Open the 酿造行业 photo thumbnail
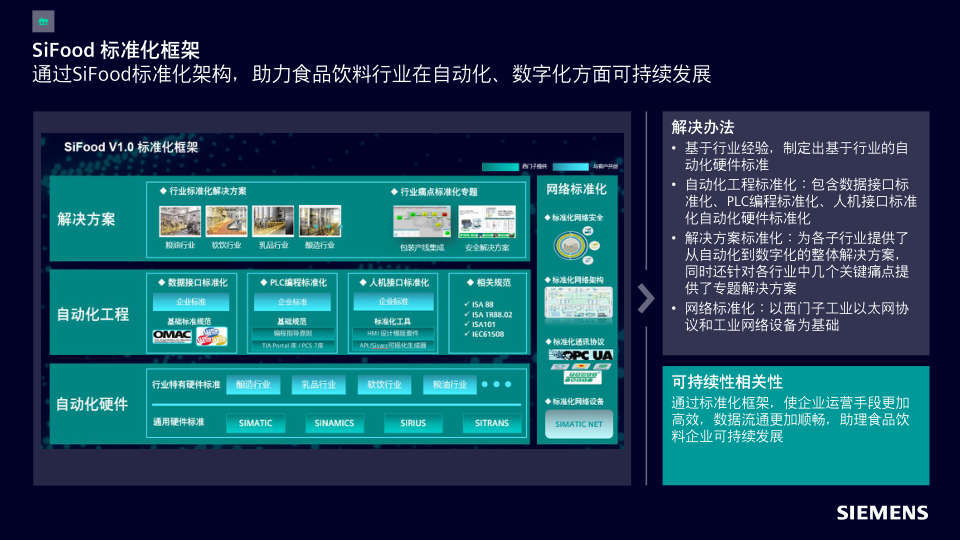The image size is (960, 540). [320, 221]
